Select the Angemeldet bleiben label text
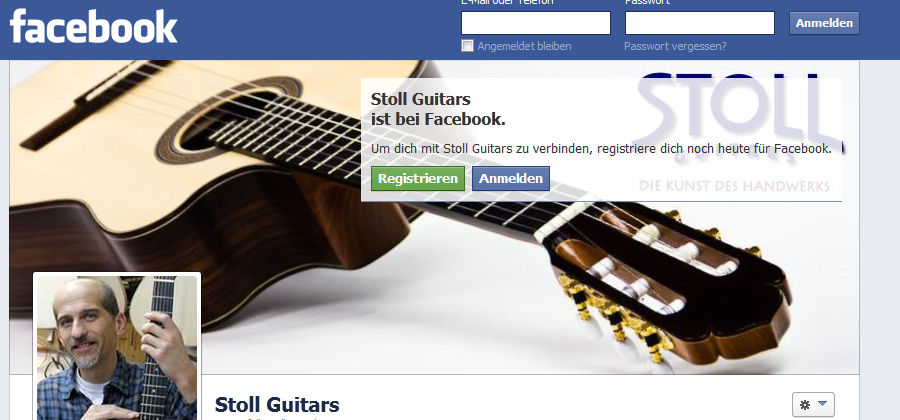Screen dimensions: 900x420 click(x=525, y=46)
